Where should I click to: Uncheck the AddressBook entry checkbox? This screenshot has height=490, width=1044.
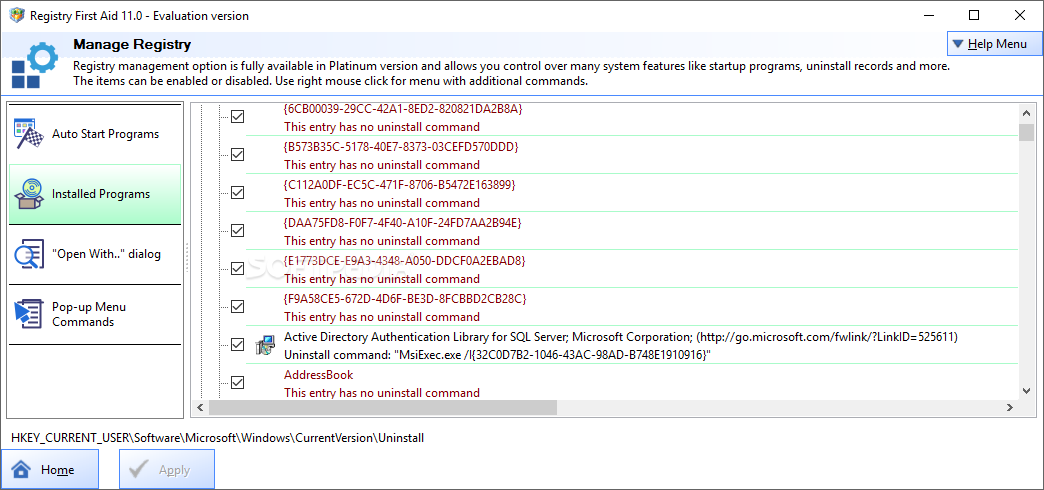click(x=237, y=382)
